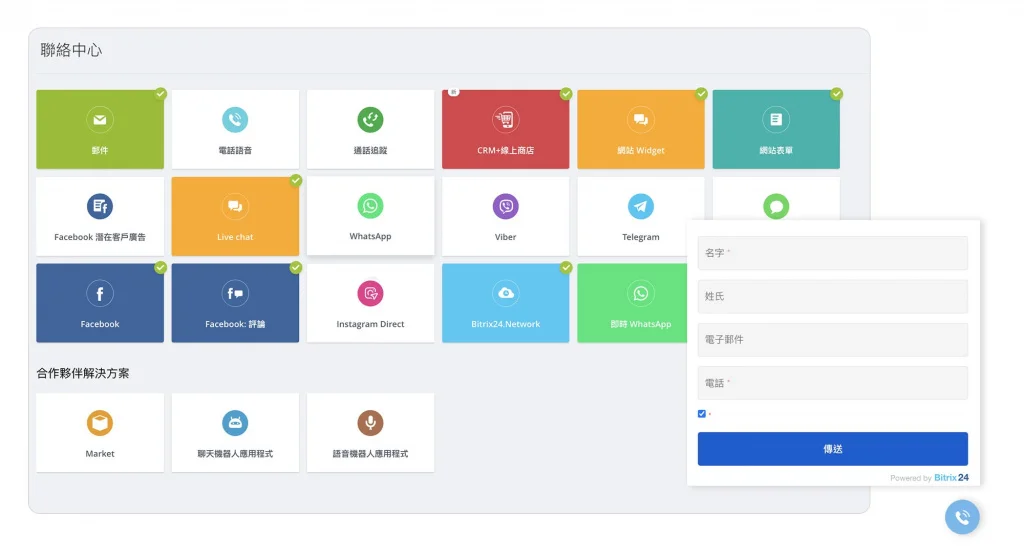
Task: Click the 合作夥伴解決方案 section heading
Action: 83,373
